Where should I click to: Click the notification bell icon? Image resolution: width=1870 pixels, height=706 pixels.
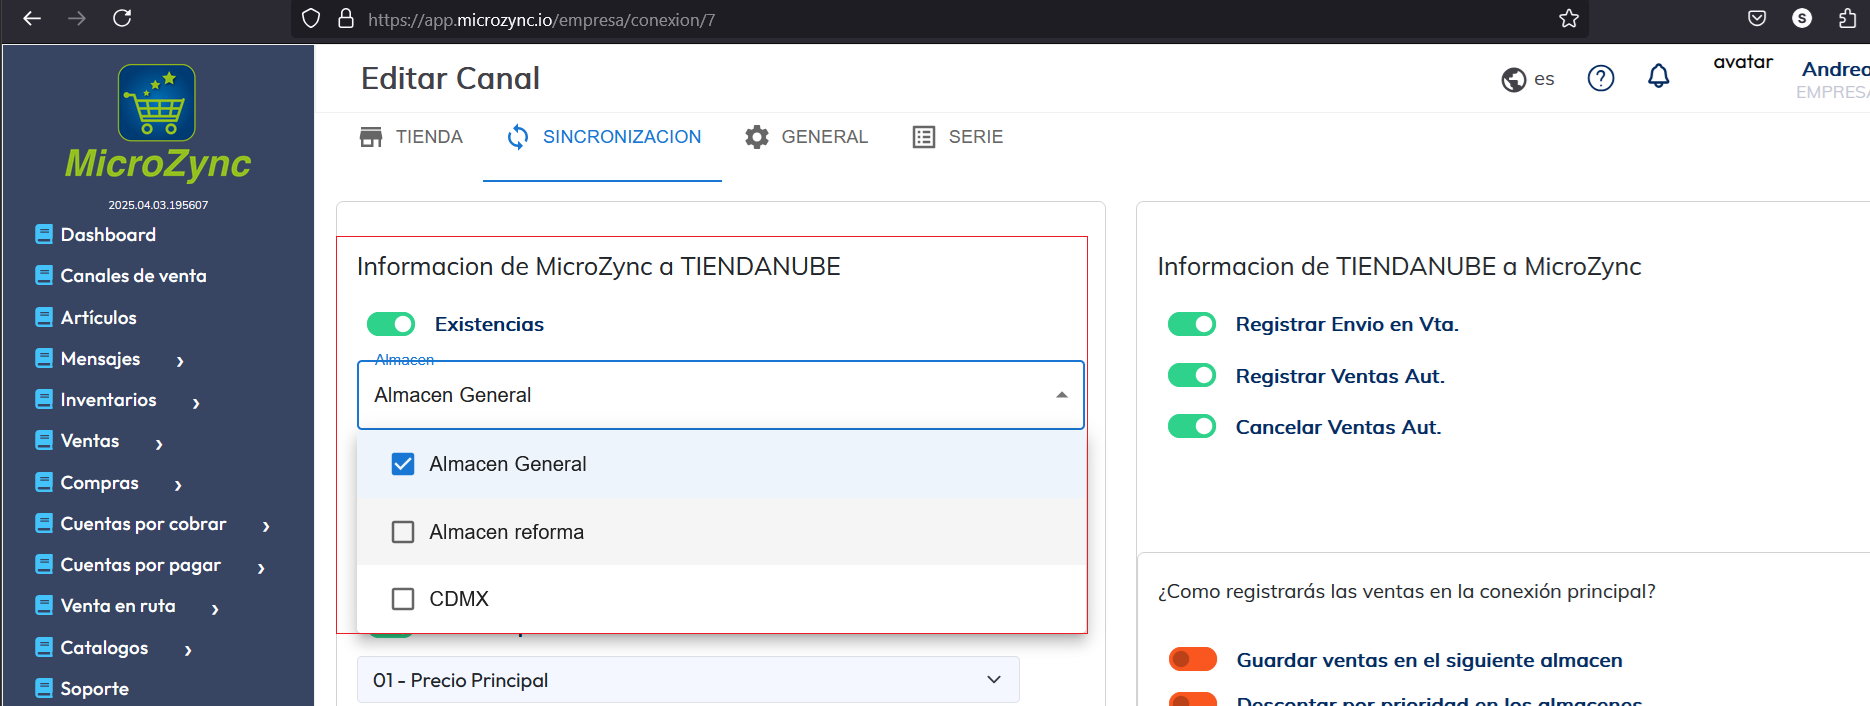[x=1658, y=77]
